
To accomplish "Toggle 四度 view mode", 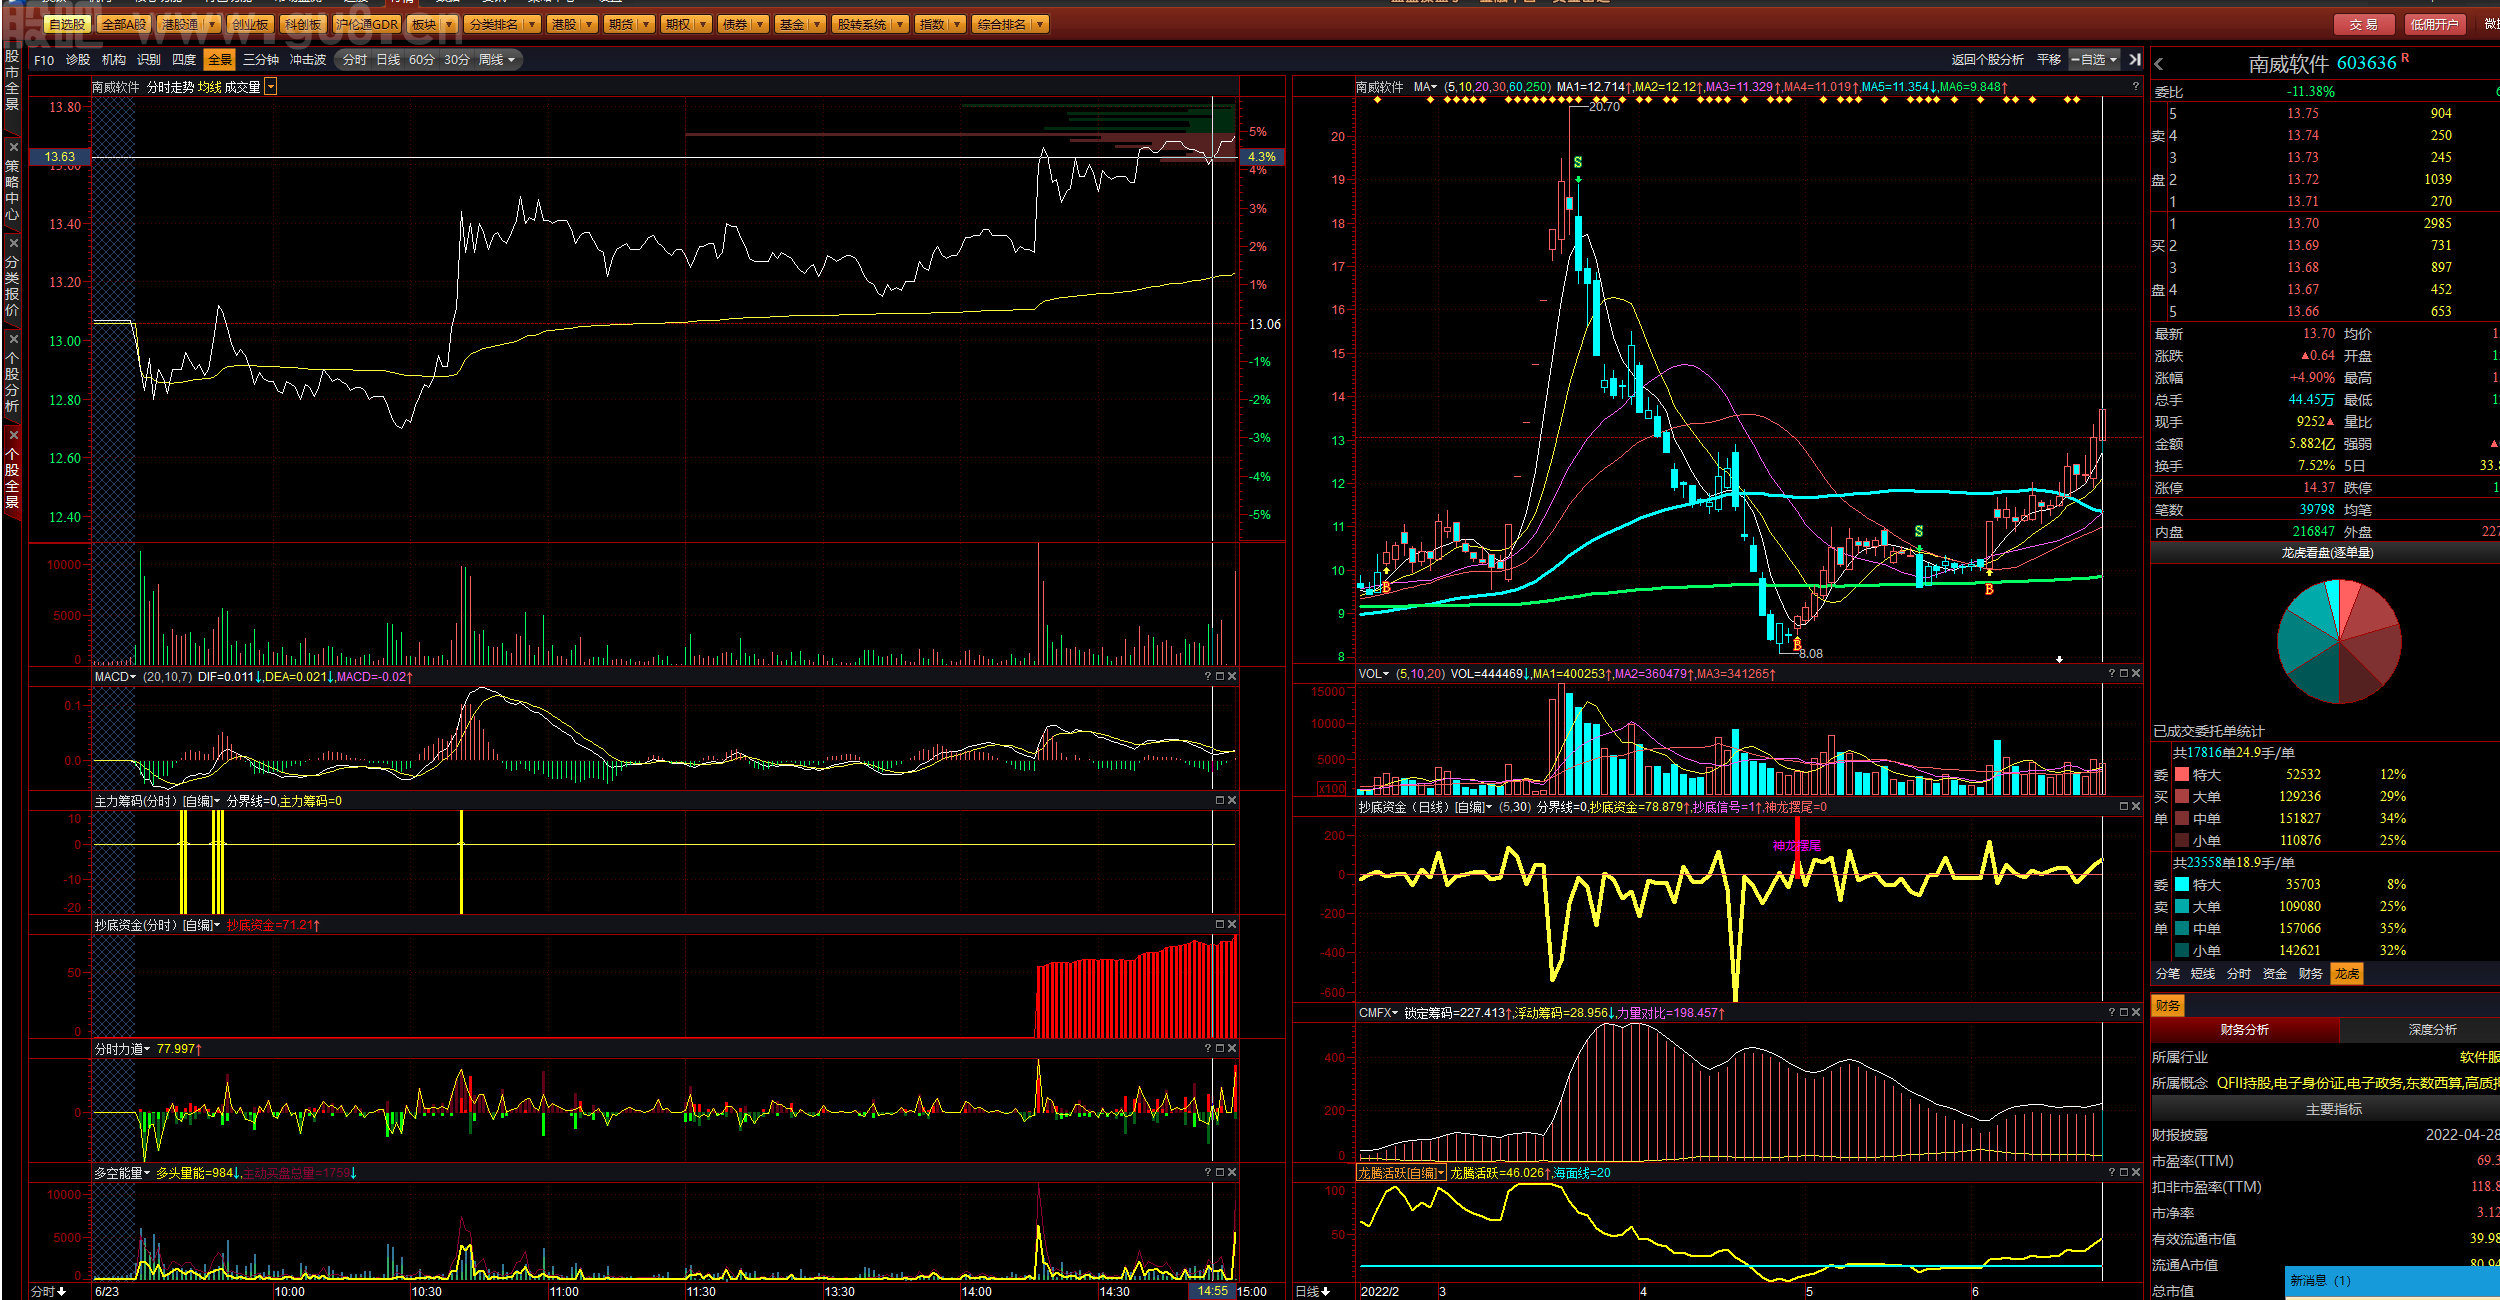I will click(x=184, y=60).
